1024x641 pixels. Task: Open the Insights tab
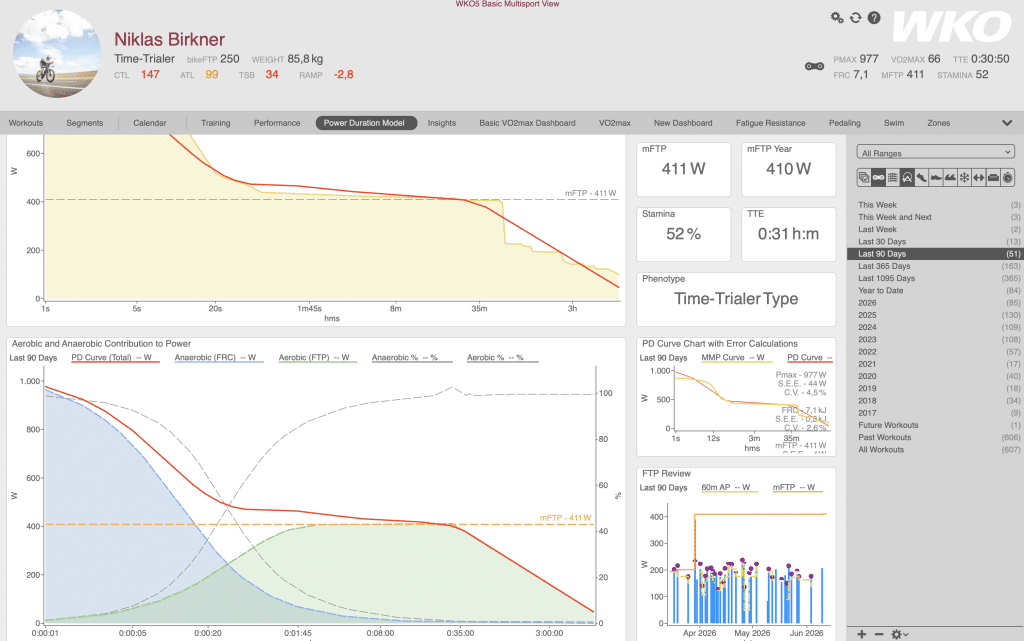pos(441,123)
